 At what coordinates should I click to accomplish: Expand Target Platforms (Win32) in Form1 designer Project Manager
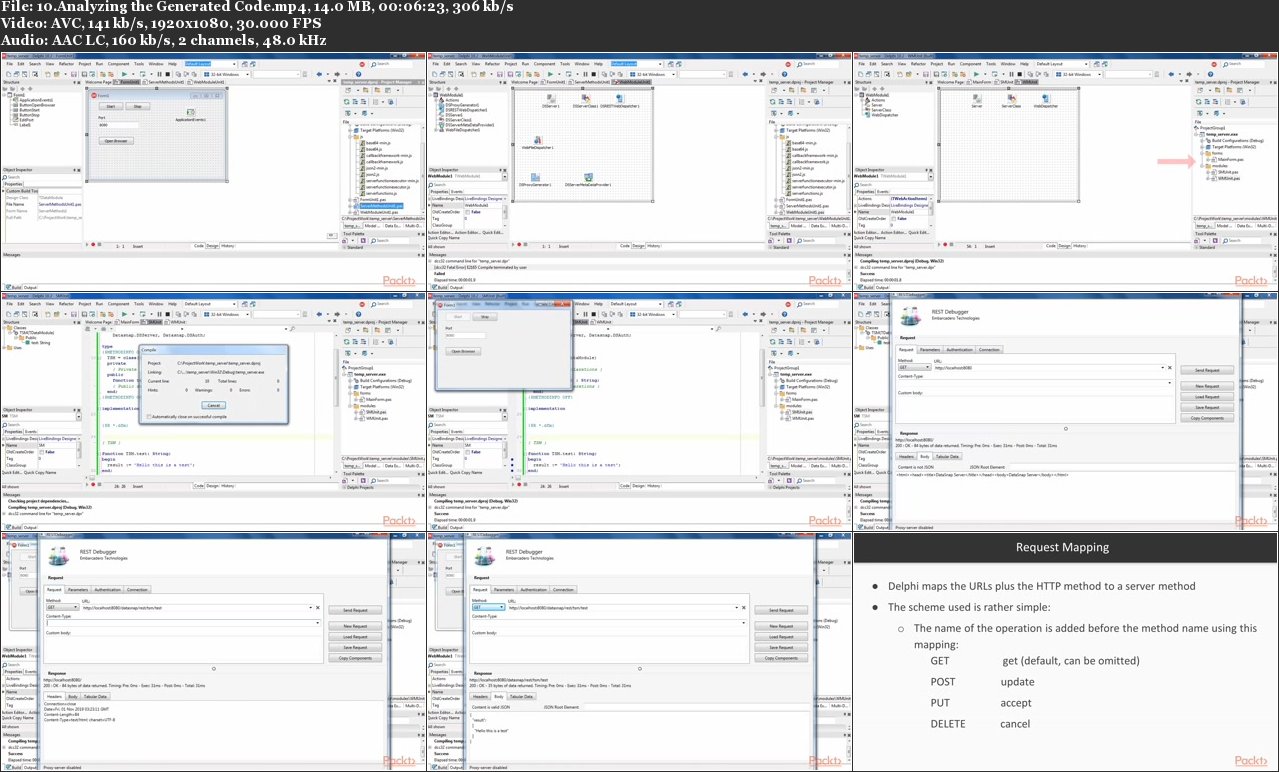click(x=350, y=131)
